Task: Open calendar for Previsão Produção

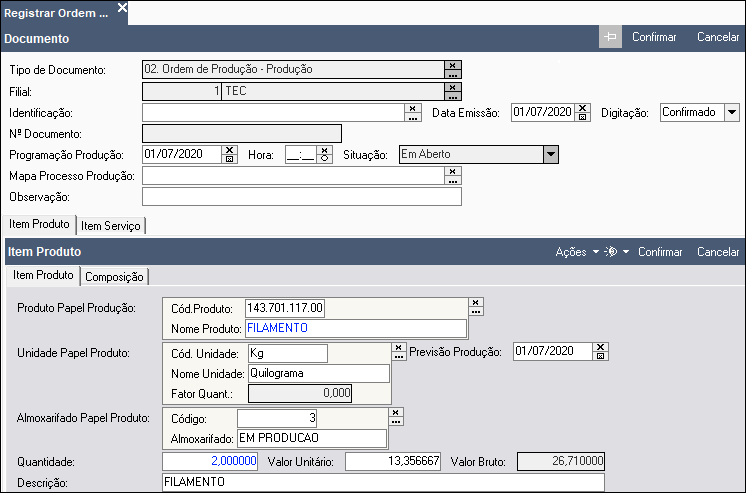Action: (600, 356)
